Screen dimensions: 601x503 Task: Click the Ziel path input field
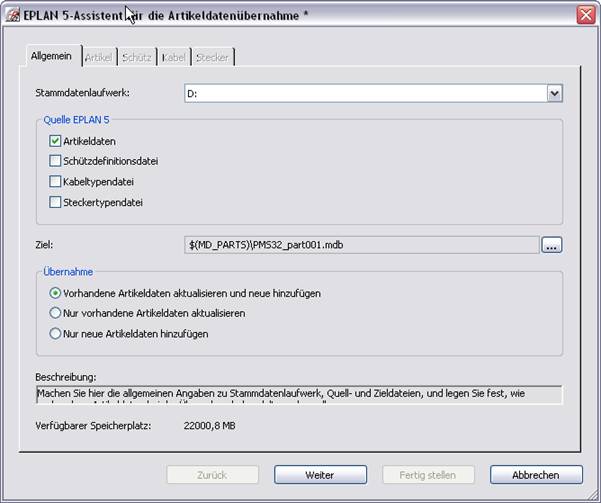360,244
